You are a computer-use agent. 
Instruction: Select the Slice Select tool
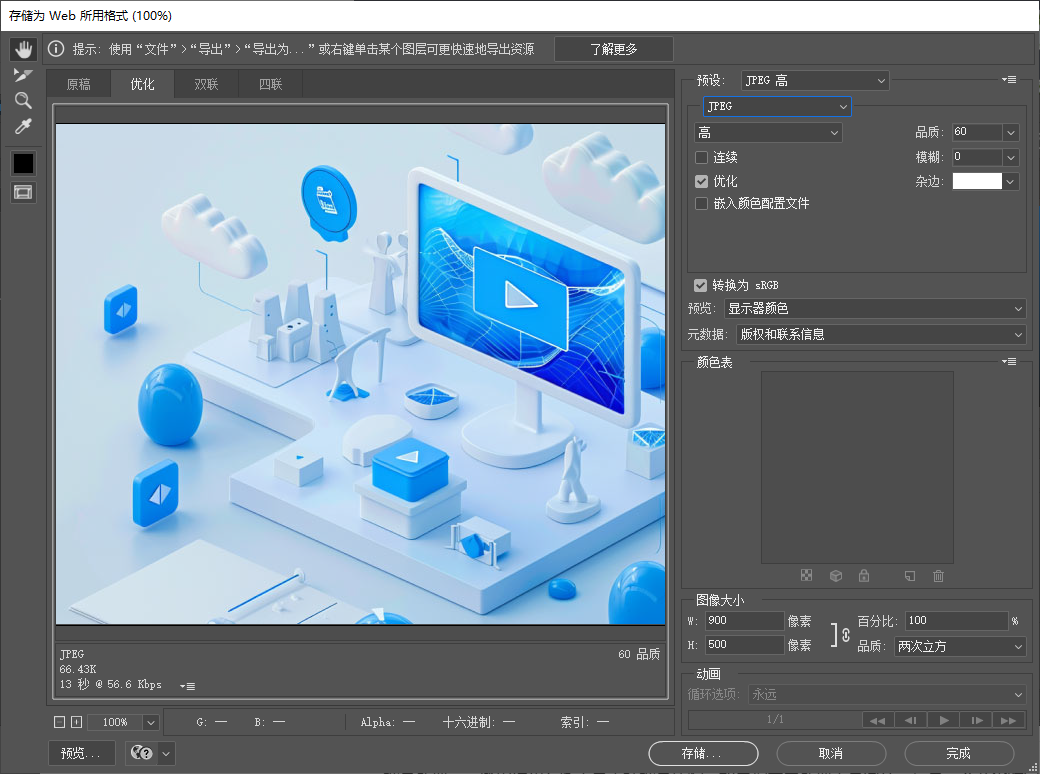click(x=23, y=74)
